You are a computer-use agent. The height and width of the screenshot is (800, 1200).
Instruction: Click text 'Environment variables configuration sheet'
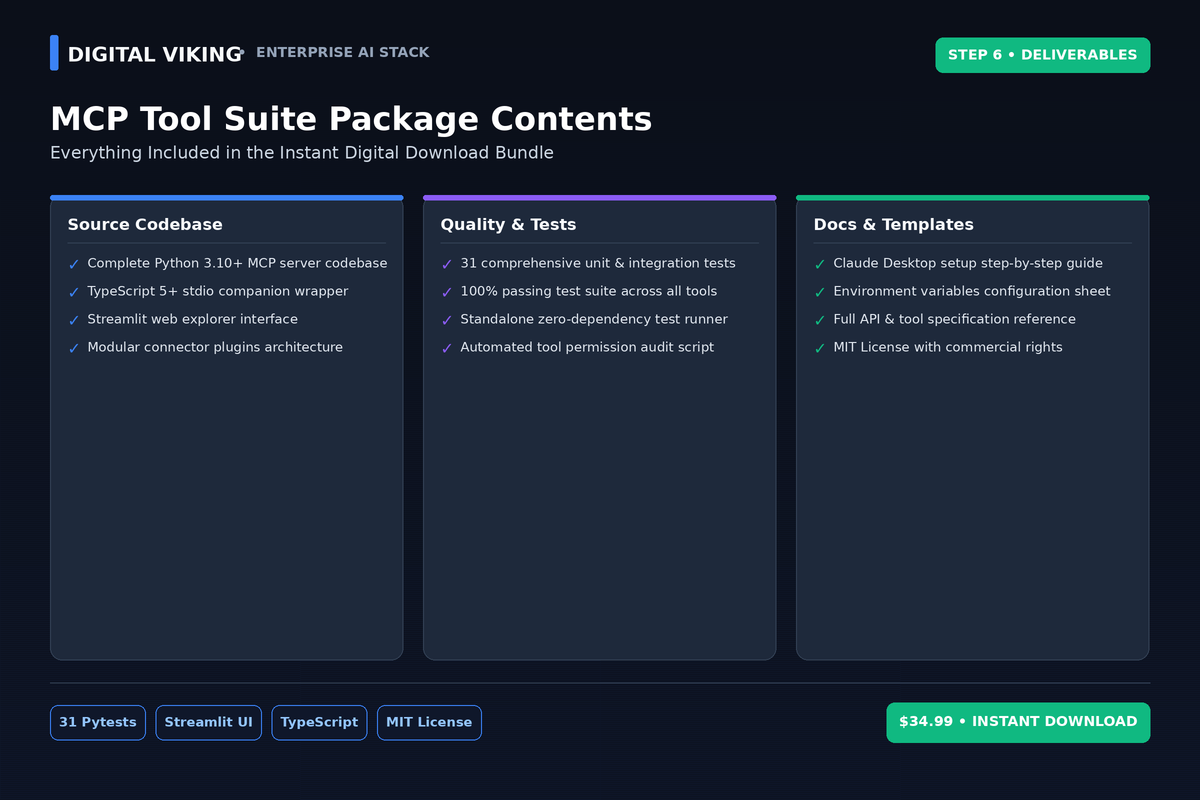(972, 292)
